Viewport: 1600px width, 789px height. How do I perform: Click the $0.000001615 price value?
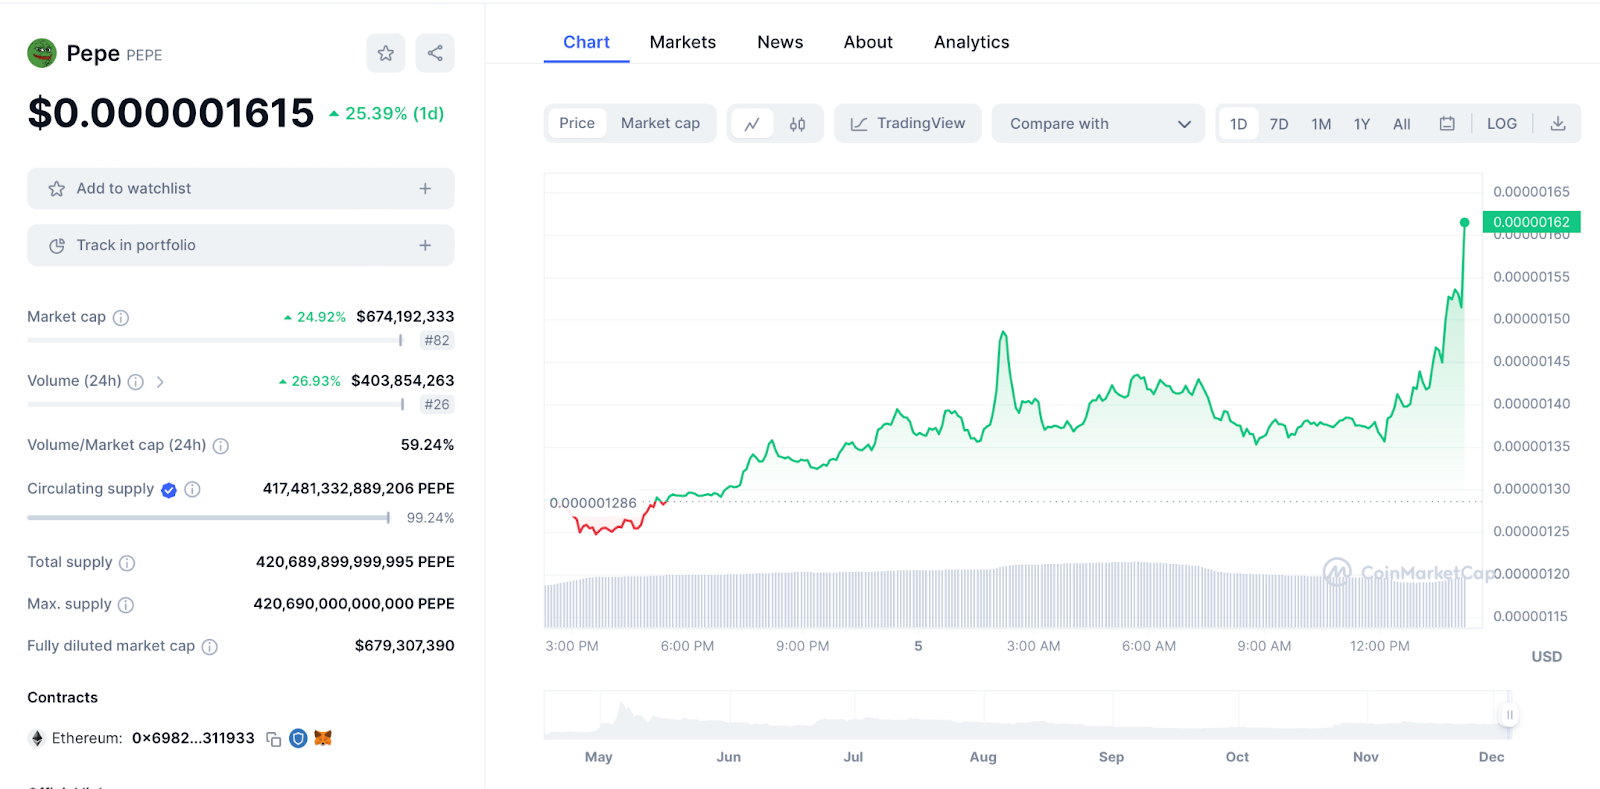point(171,113)
